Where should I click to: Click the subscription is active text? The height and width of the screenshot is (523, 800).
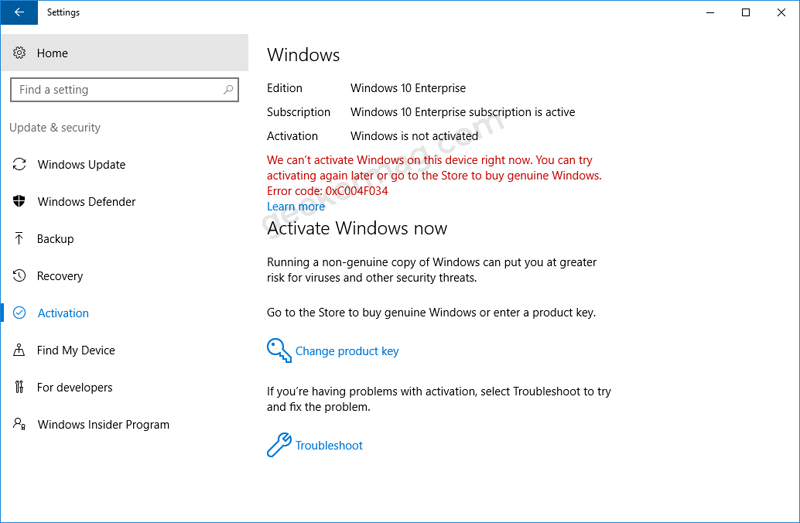(462, 112)
